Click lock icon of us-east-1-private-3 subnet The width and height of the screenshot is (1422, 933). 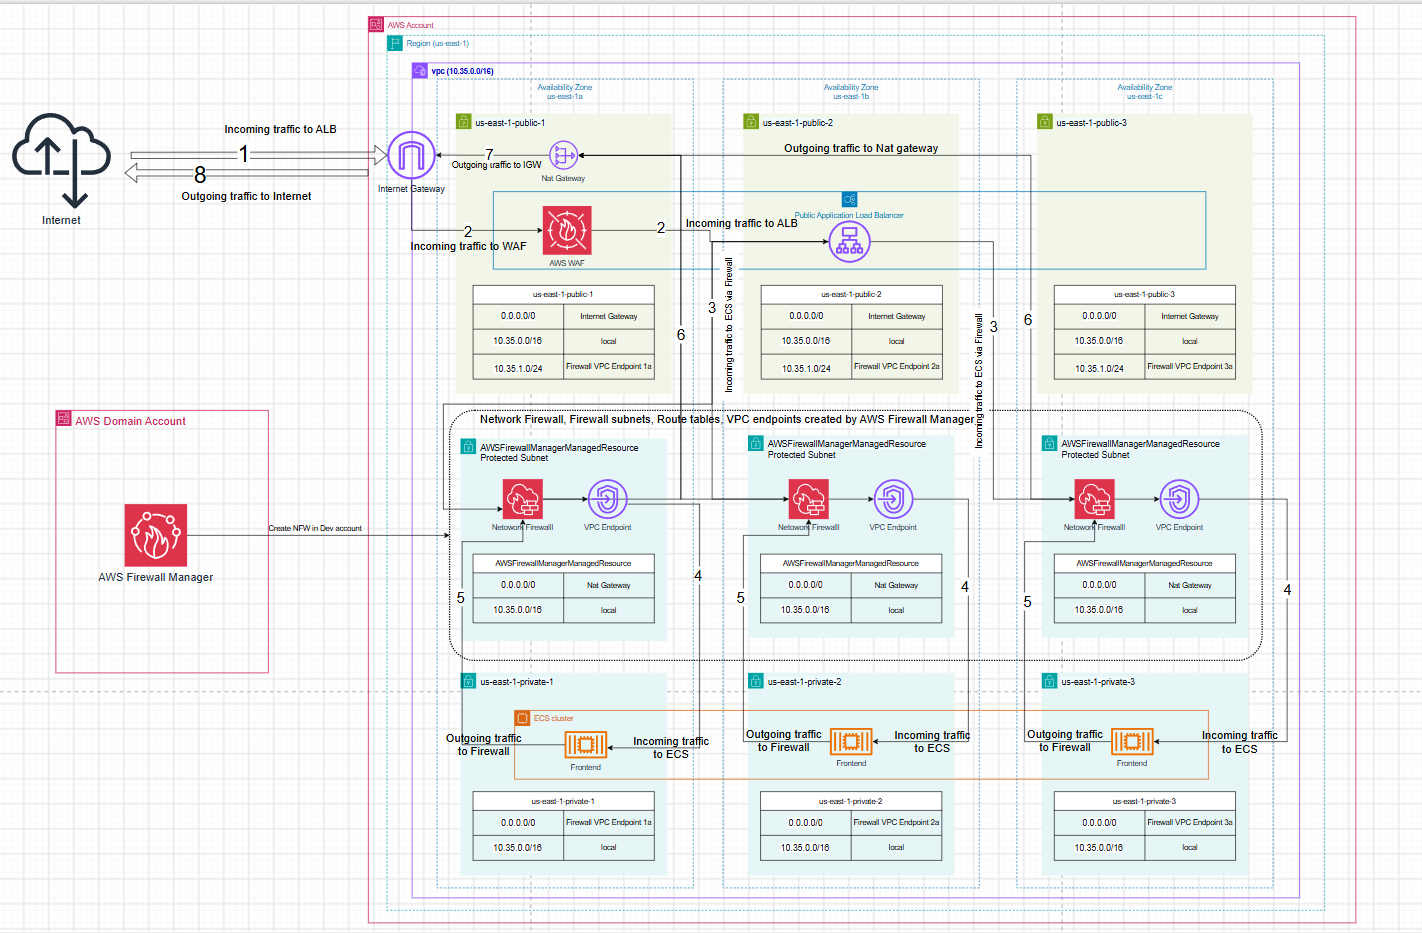(x=1049, y=681)
